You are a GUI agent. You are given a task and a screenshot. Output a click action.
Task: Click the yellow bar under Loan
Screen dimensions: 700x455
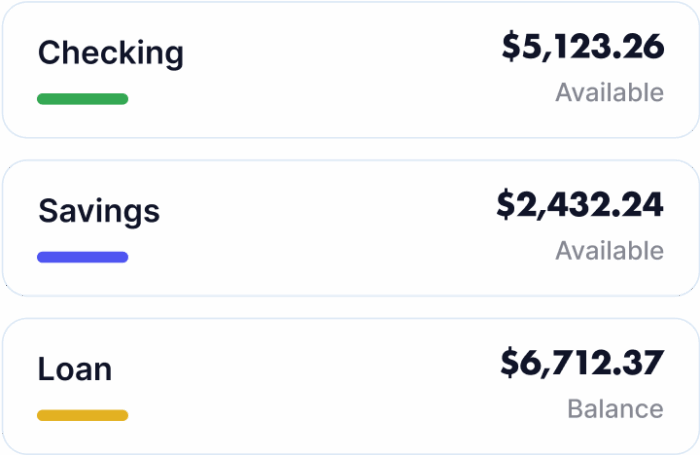pos(82,415)
